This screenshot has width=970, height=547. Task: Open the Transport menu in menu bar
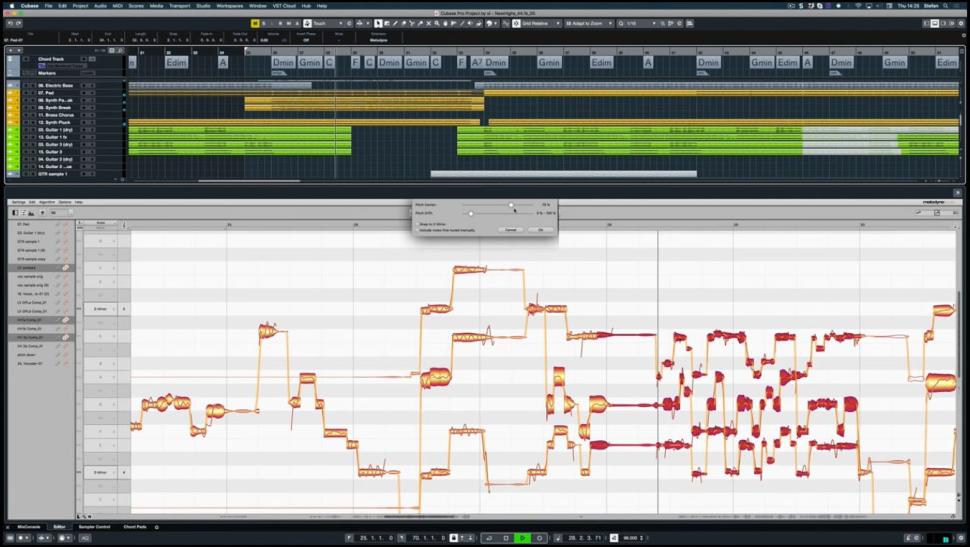[x=180, y=6]
